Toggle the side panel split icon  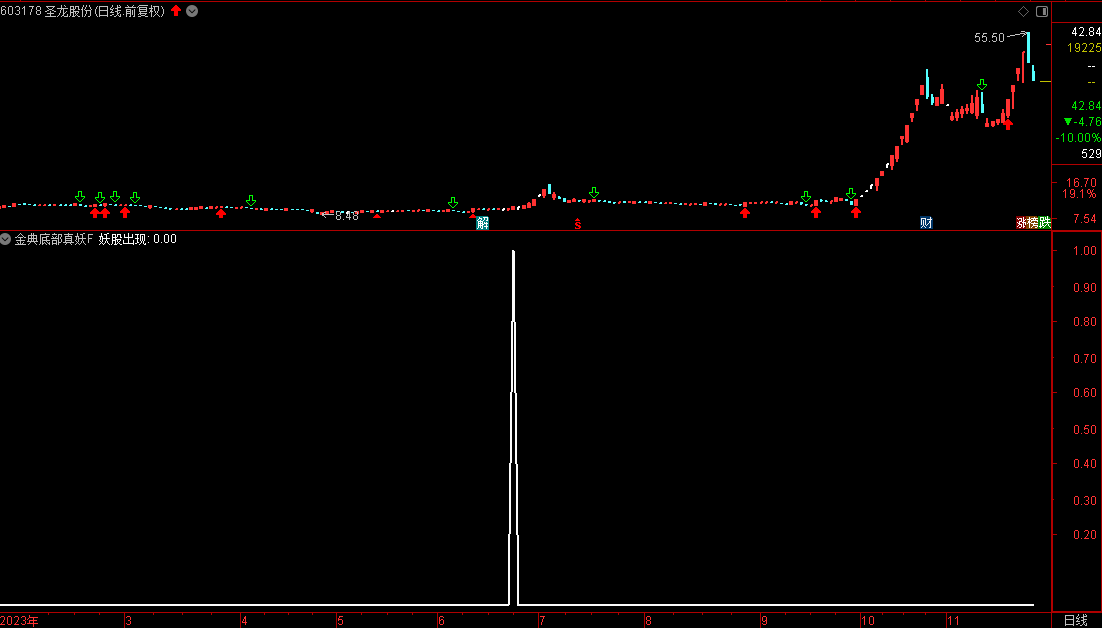1042,11
